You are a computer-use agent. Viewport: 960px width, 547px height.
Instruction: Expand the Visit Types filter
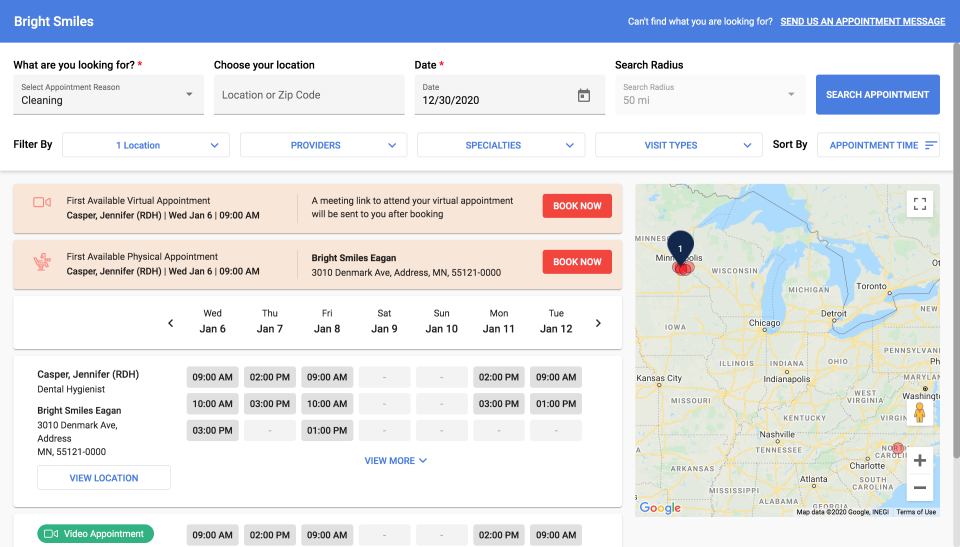[x=678, y=145]
